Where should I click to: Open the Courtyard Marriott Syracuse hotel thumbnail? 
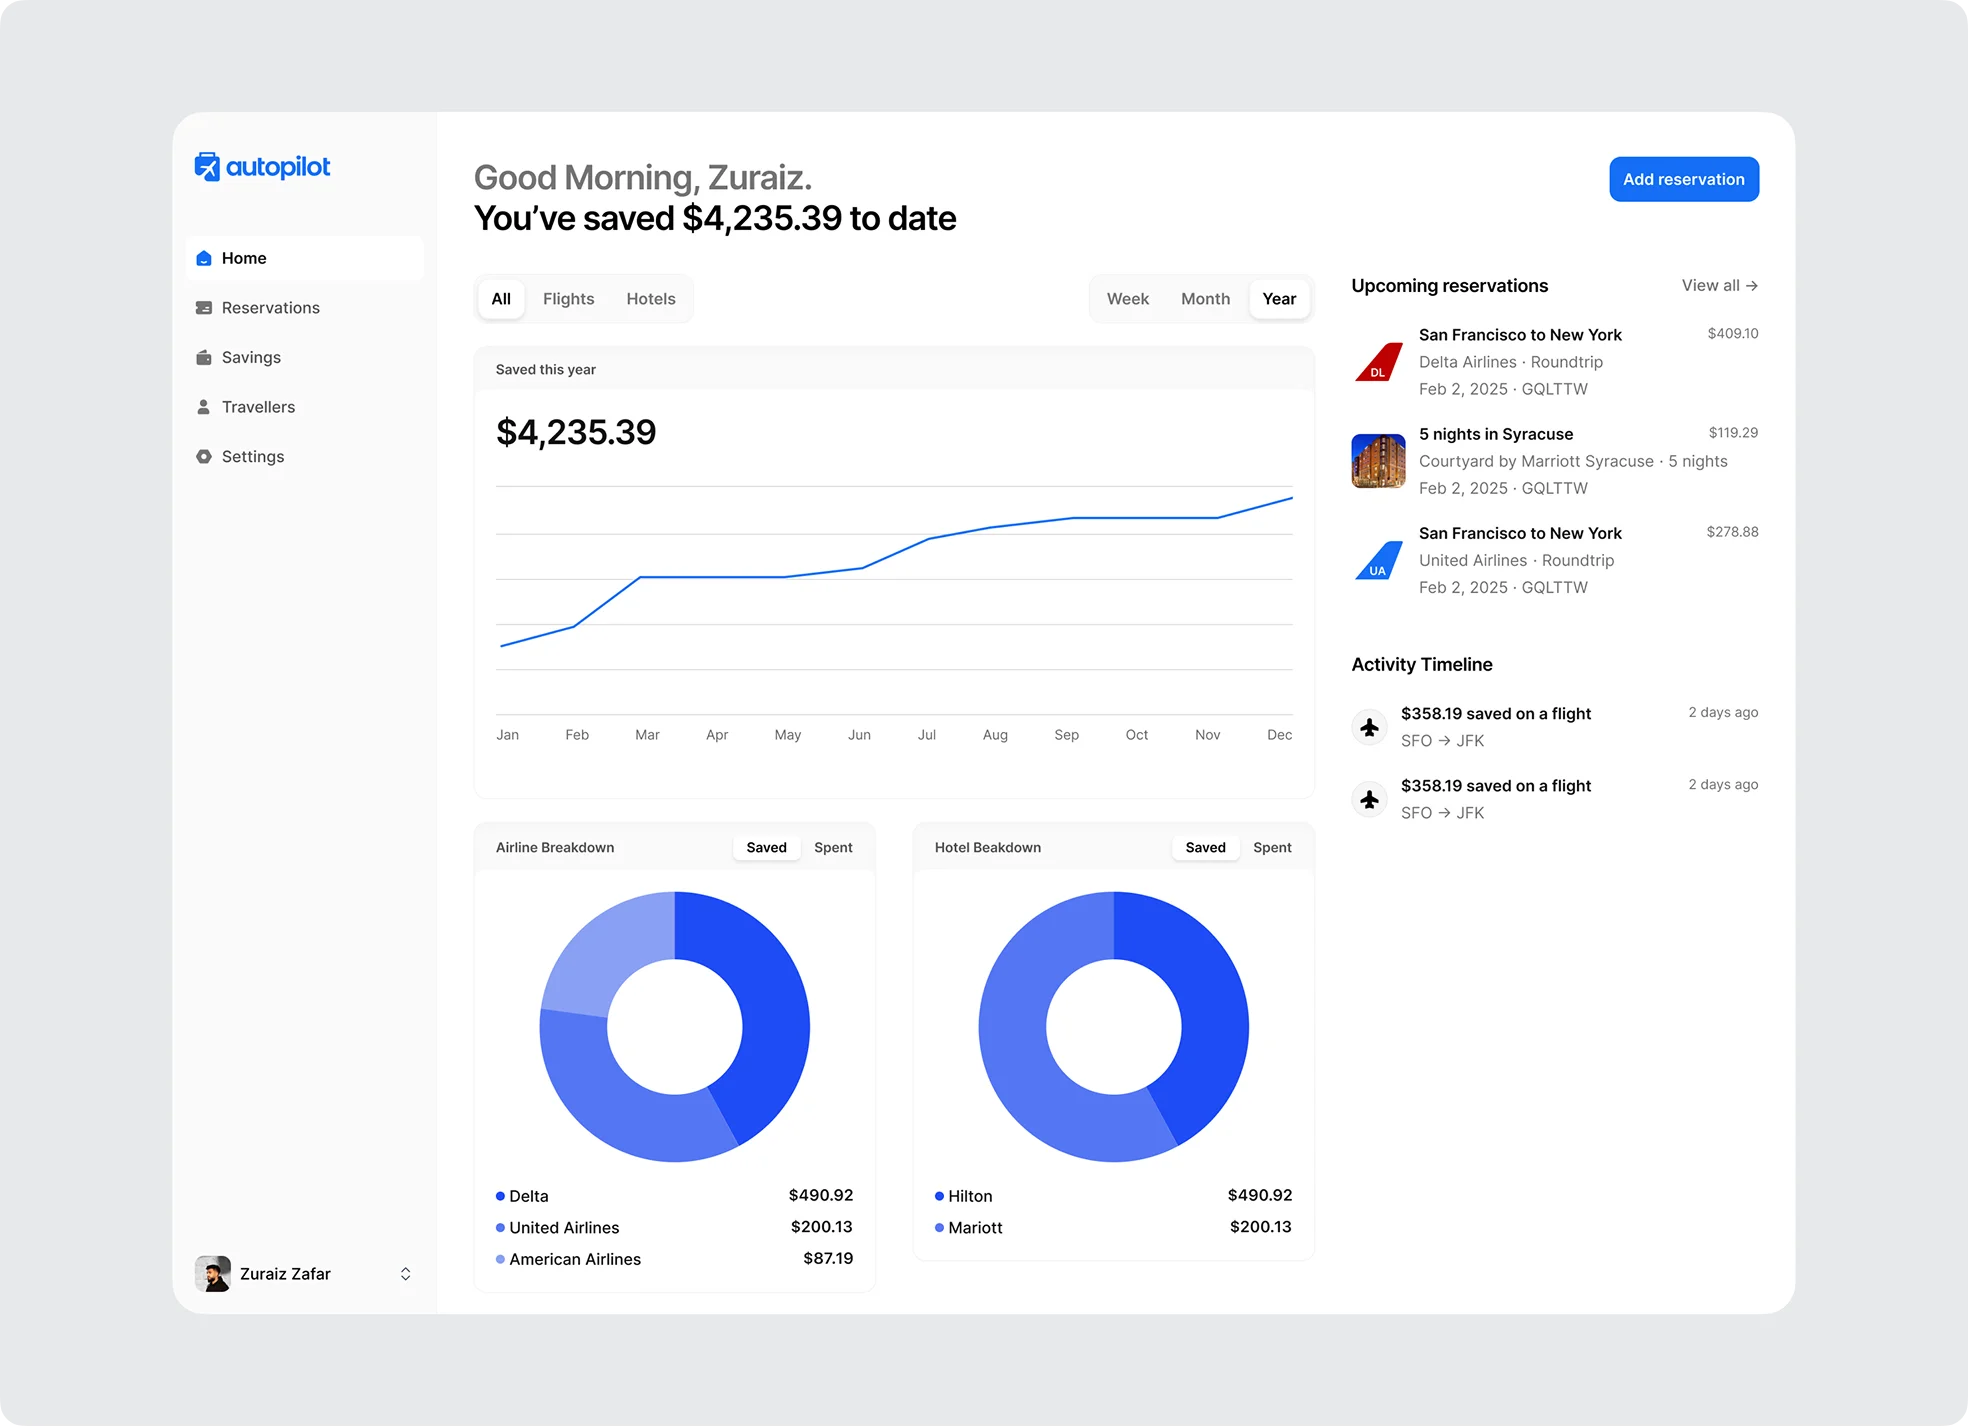(1379, 461)
